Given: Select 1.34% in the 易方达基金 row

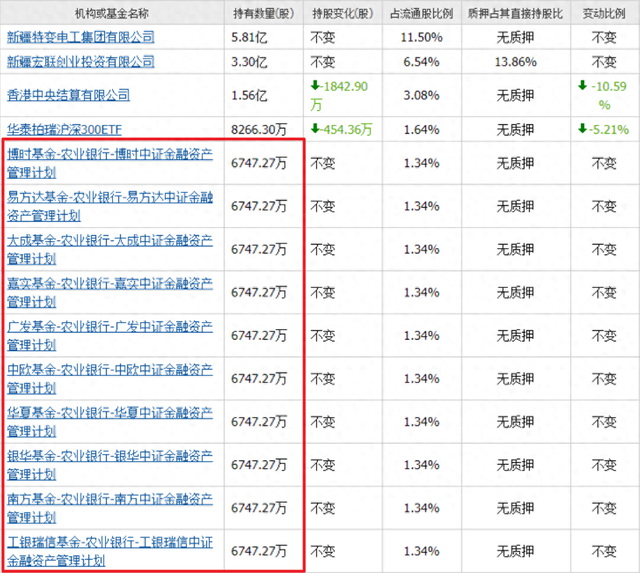Looking at the screenshot, I should coord(422,207).
